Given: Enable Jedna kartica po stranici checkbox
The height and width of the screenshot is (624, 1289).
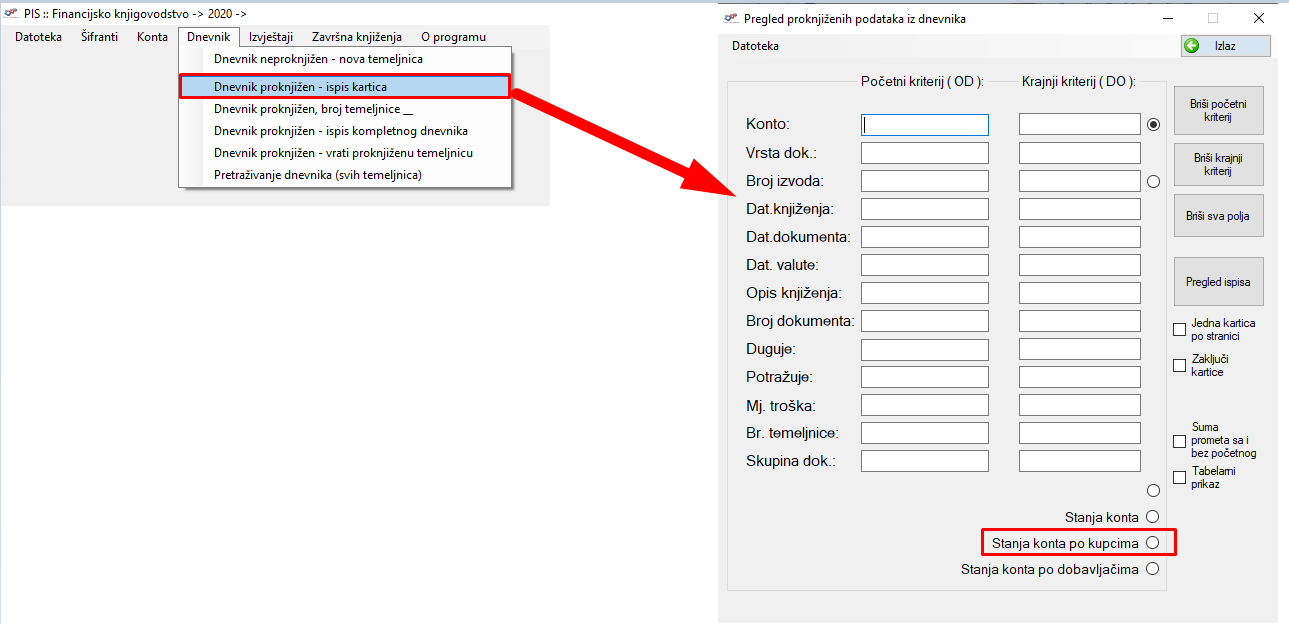Looking at the screenshot, I should click(x=1179, y=329).
